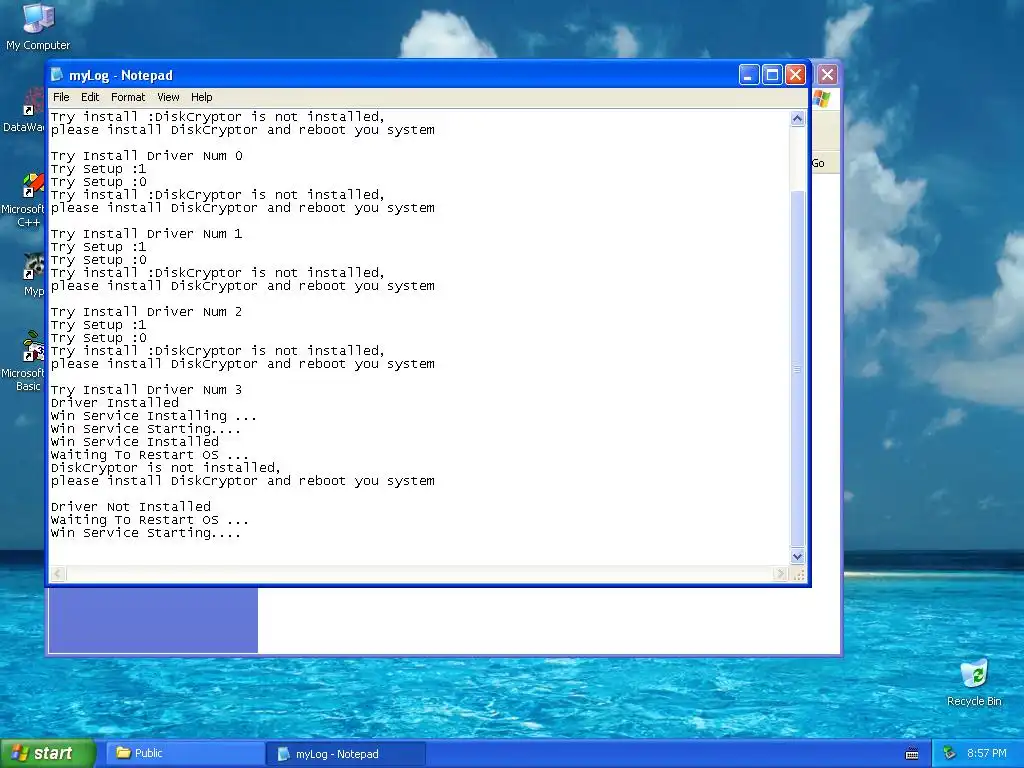
Task: Click the Notepad vertical scrollbar thumb
Action: pyautogui.click(x=797, y=368)
